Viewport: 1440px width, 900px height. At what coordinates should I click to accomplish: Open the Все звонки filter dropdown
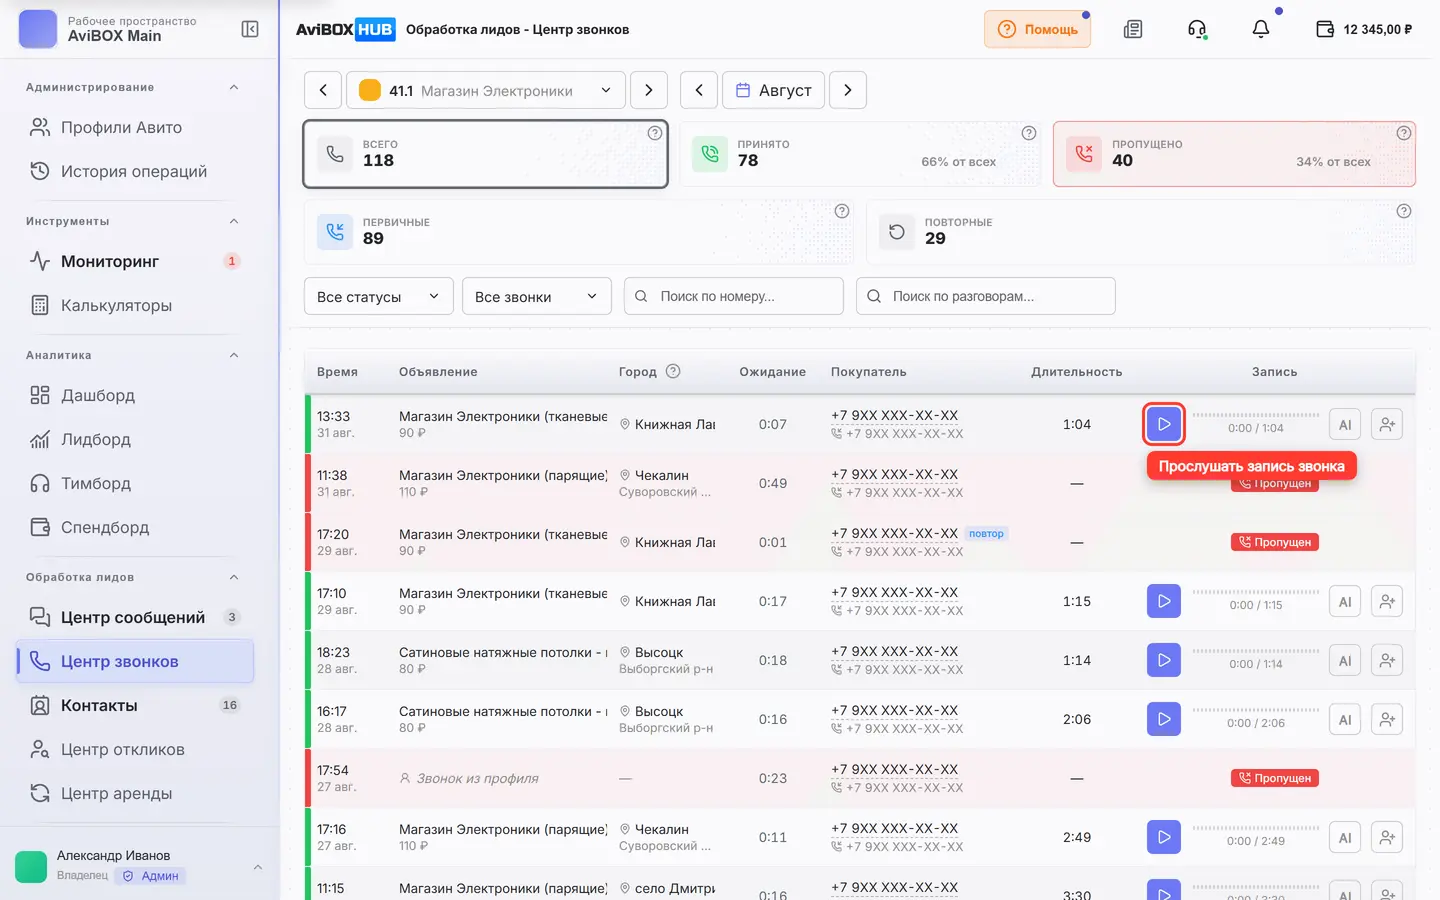pyautogui.click(x=537, y=296)
